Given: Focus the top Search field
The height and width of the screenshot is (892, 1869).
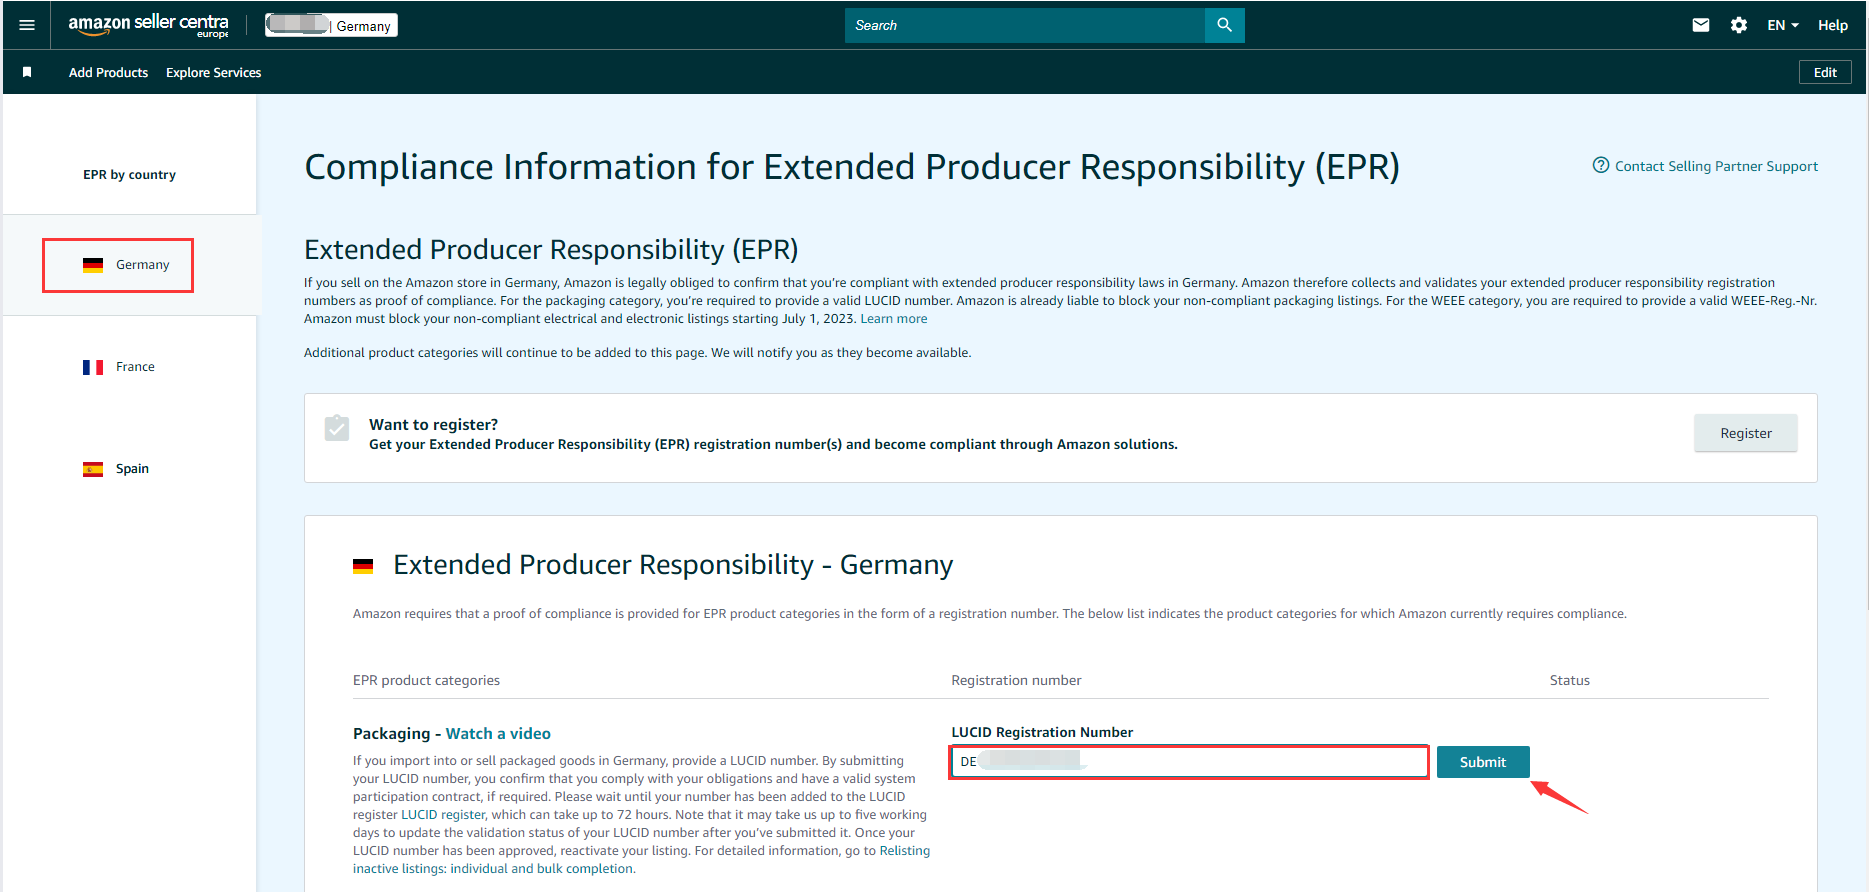Looking at the screenshot, I should pos(1024,25).
